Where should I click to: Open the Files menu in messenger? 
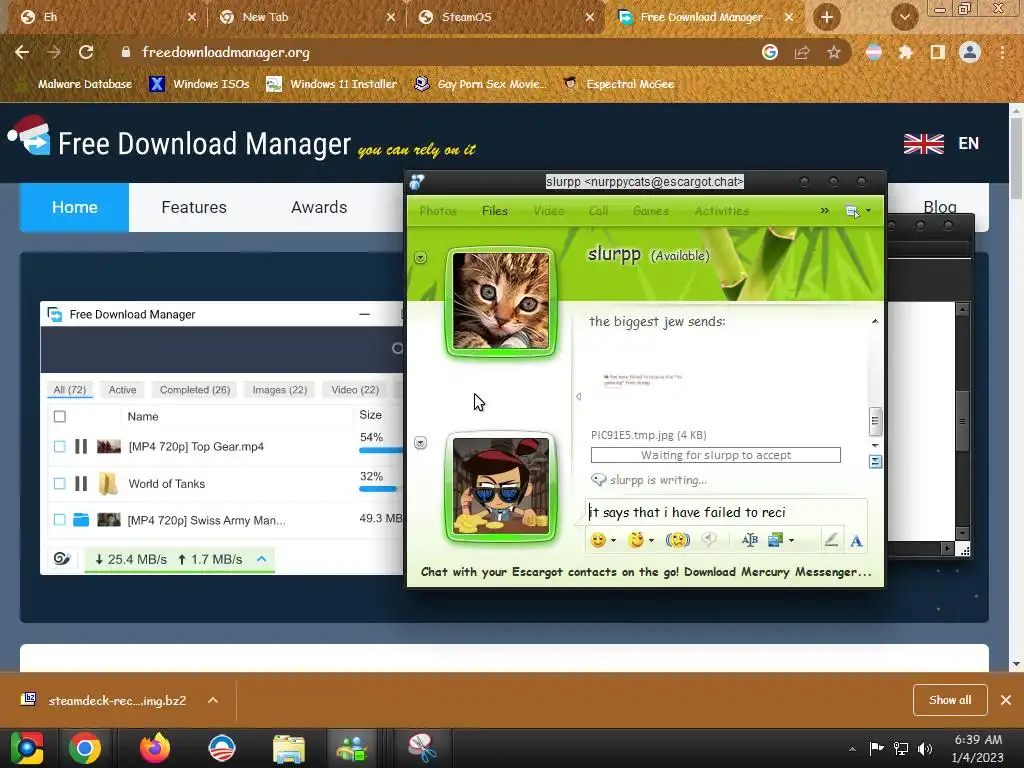pos(494,211)
